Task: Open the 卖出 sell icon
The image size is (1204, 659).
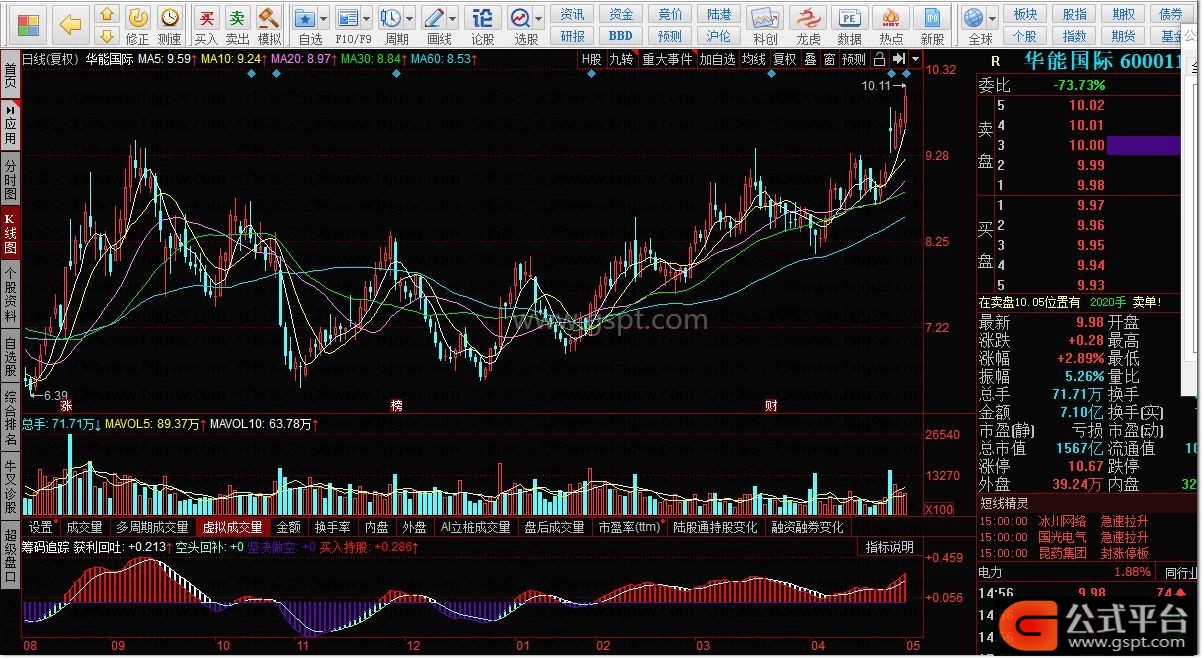Action: click(x=237, y=18)
